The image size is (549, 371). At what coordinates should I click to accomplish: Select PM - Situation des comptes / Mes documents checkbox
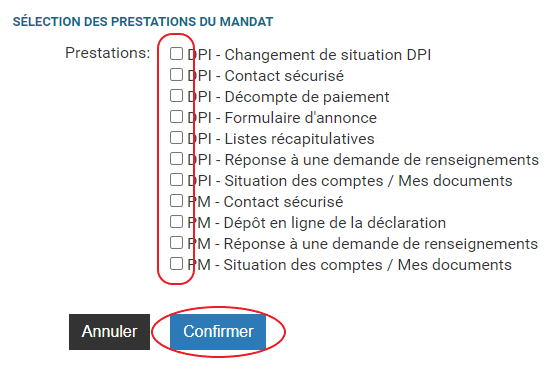tap(176, 264)
